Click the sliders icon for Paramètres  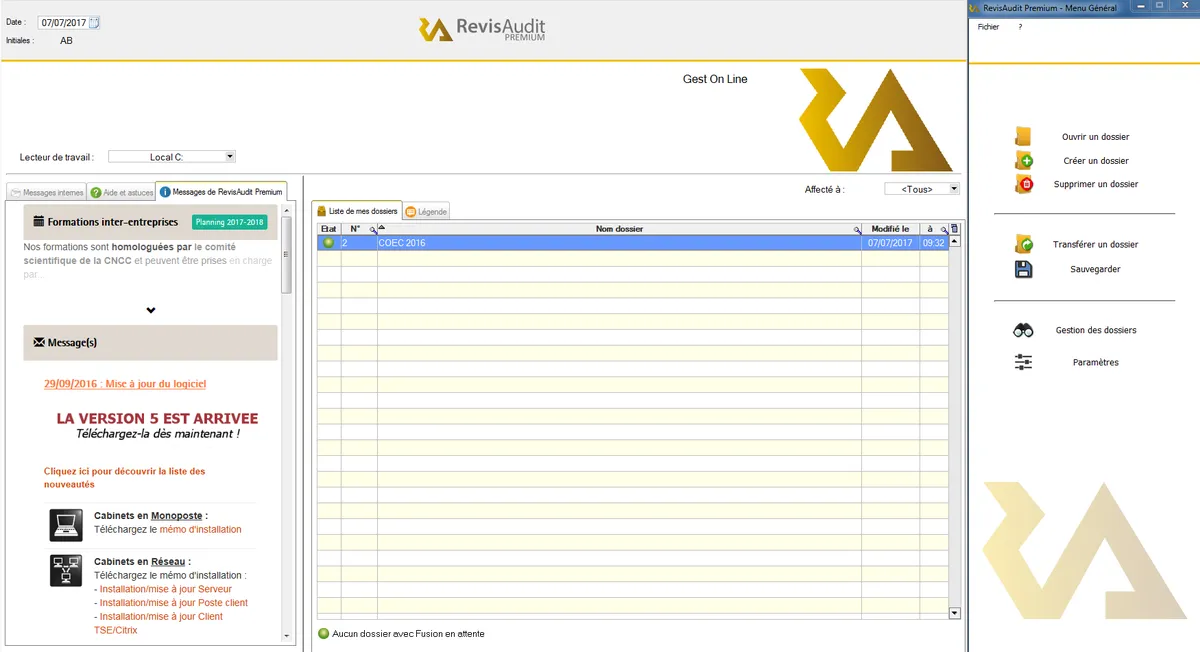(1023, 362)
